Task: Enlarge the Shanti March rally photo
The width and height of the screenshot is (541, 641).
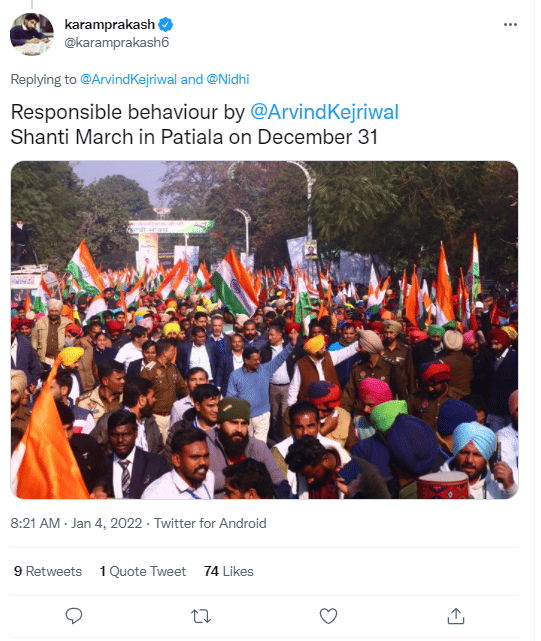Action: click(x=264, y=329)
